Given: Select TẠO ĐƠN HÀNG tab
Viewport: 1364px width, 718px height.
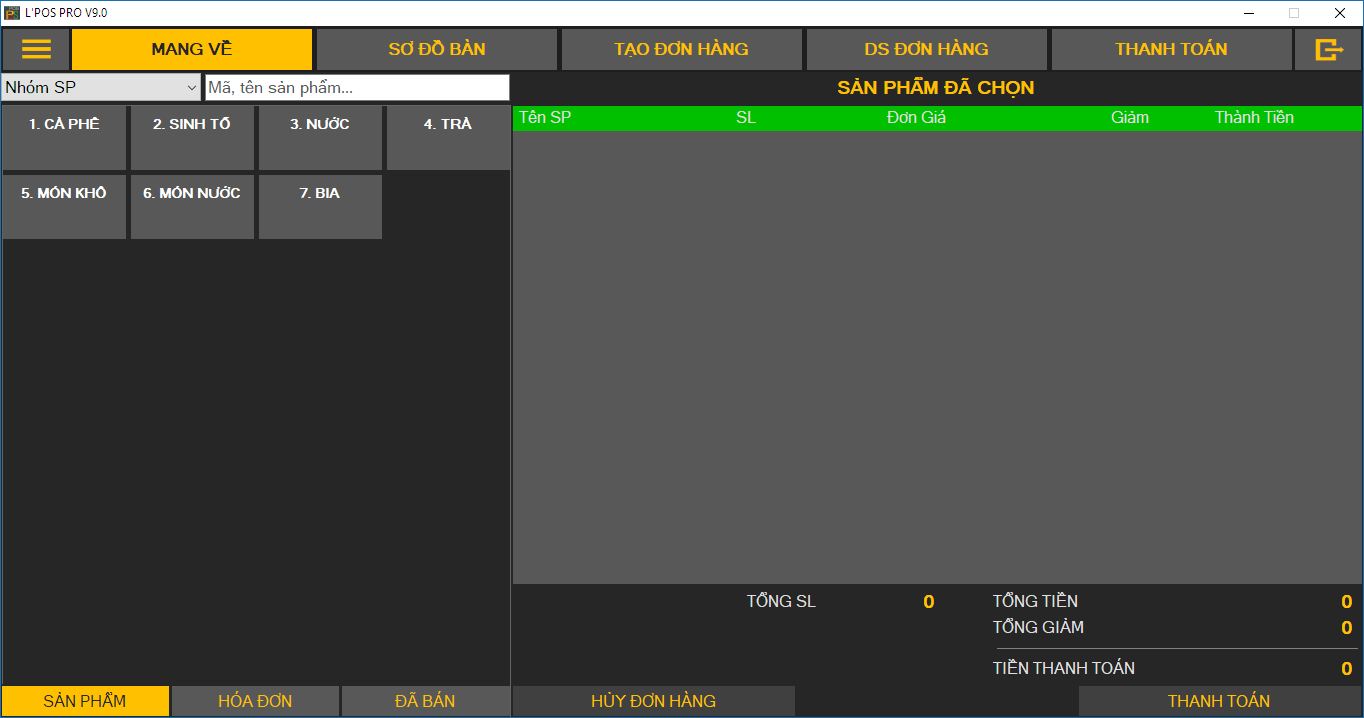Looking at the screenshot, I should pos(681,49).
